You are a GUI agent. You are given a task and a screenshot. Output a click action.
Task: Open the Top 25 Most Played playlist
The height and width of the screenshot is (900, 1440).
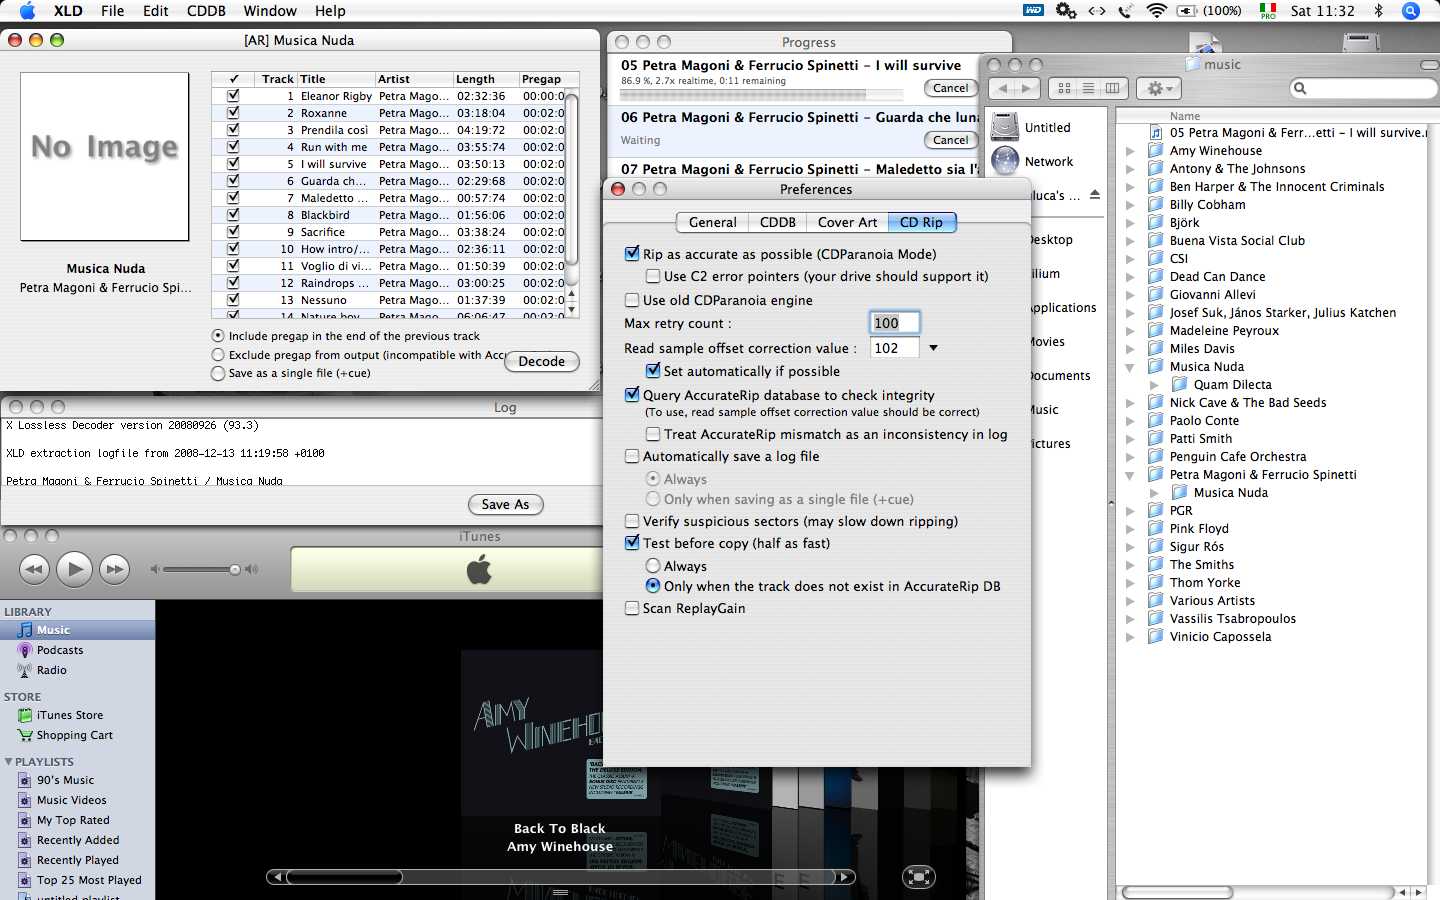(x=89, y=880)
